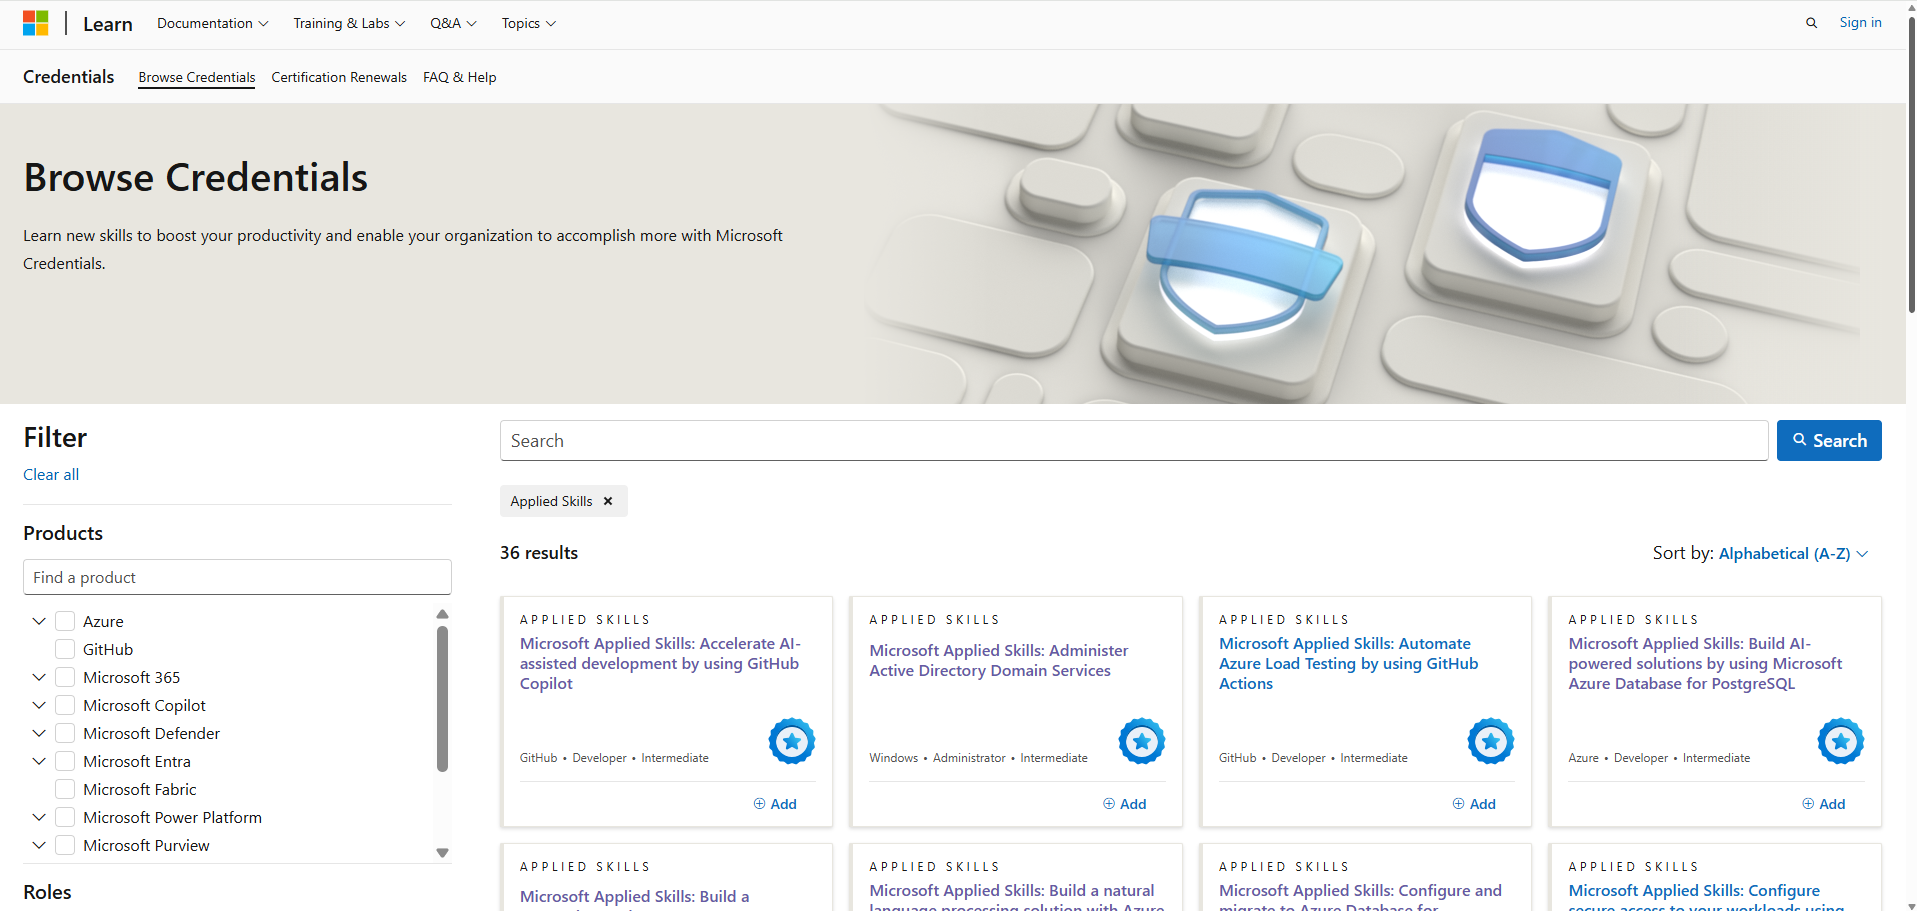Viewport: 1917px width, 911px height.
Task: Open site search magnifier icon
Action: click(x=1811, y=23)
